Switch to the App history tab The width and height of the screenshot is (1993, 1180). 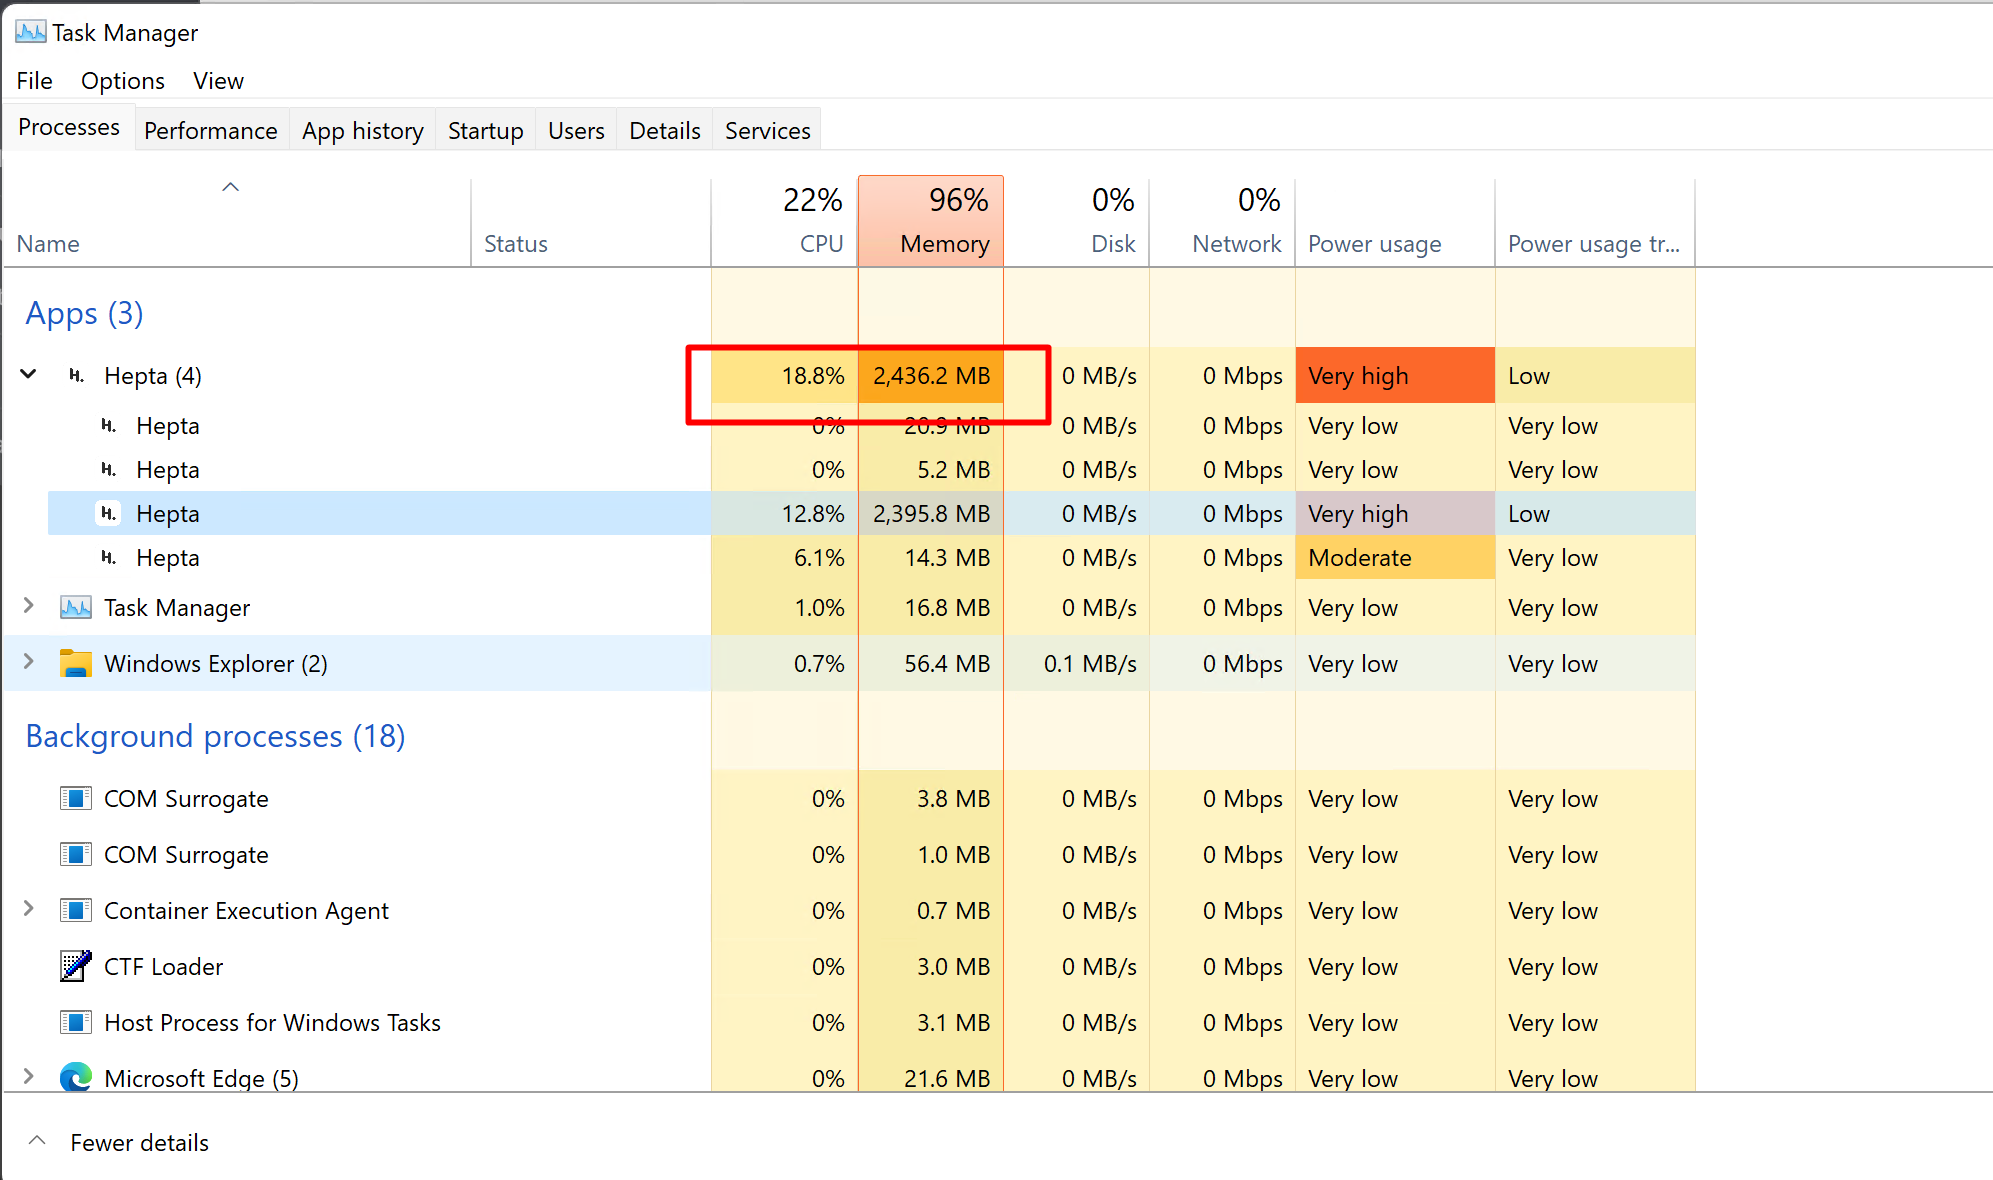coord(363,131)
